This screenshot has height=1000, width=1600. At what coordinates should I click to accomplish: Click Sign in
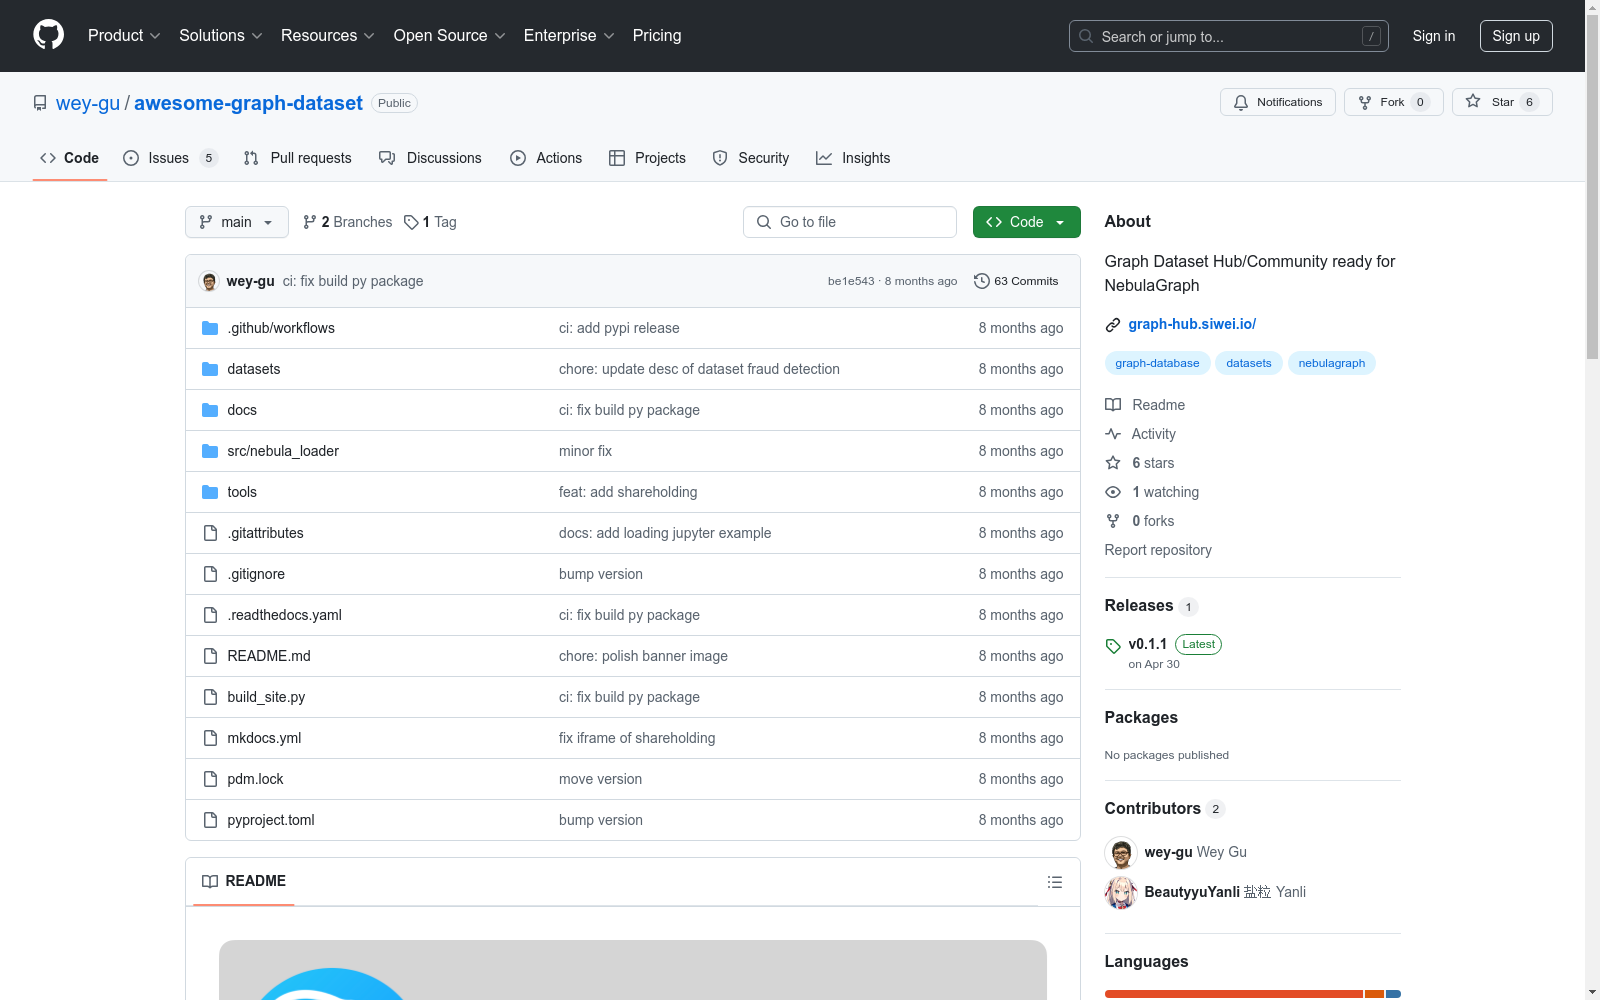1434,36
